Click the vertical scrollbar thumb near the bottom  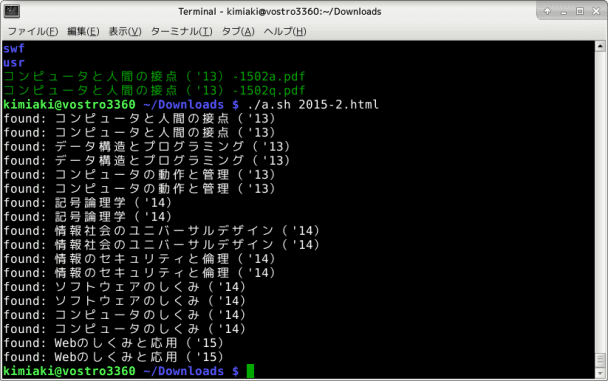pyautogui.click(x=600, y=360)
